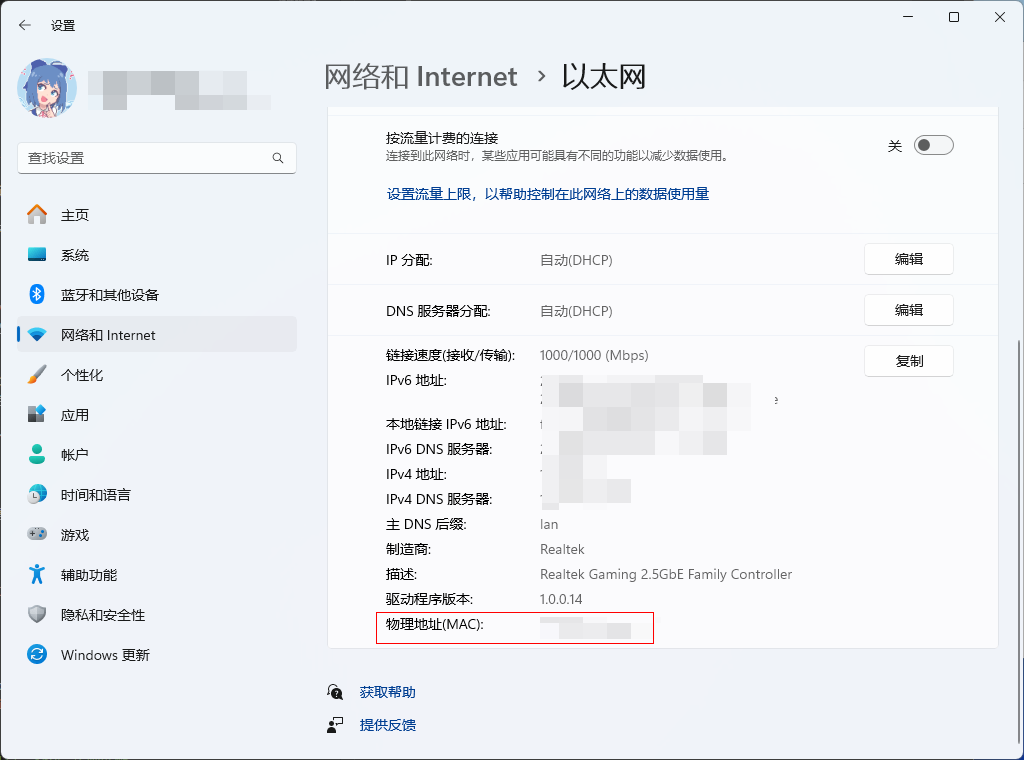Click the Gaming (游戏) controller icon
Viewport: 1024px width, 760px height.
point(37,535)
